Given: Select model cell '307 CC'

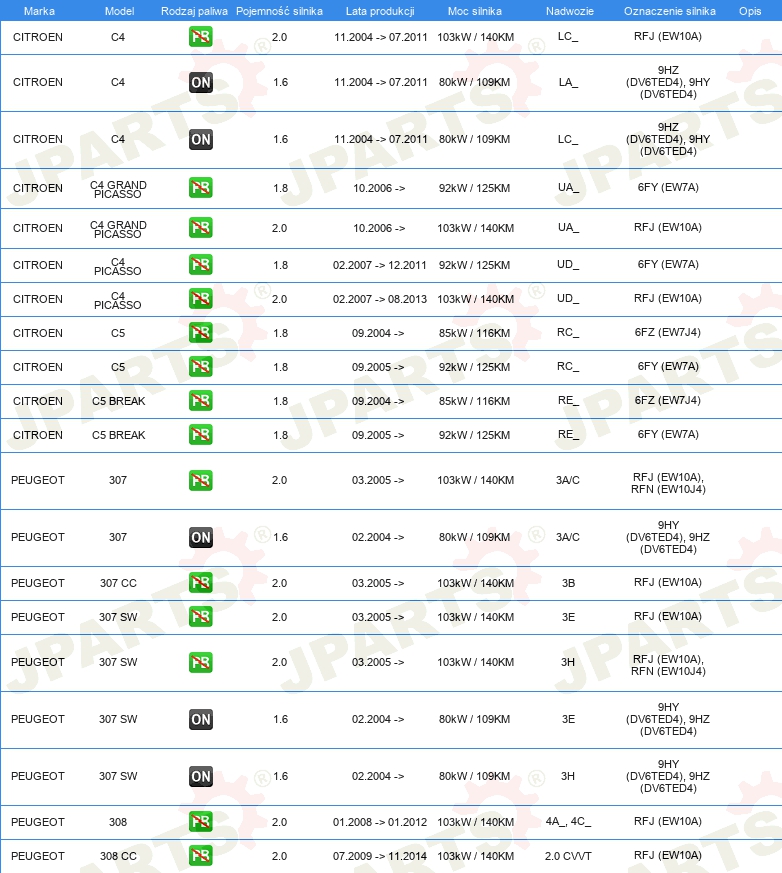Looking at the screenshot, I should (x=118, y=583).
